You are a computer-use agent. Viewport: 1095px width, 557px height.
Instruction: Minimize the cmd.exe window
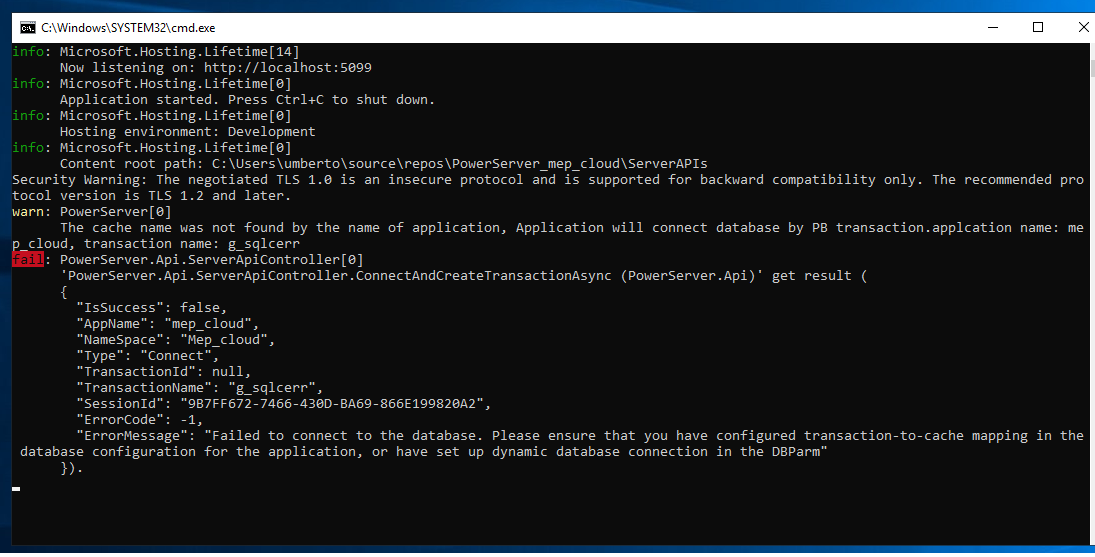click(x=993, y=28)
